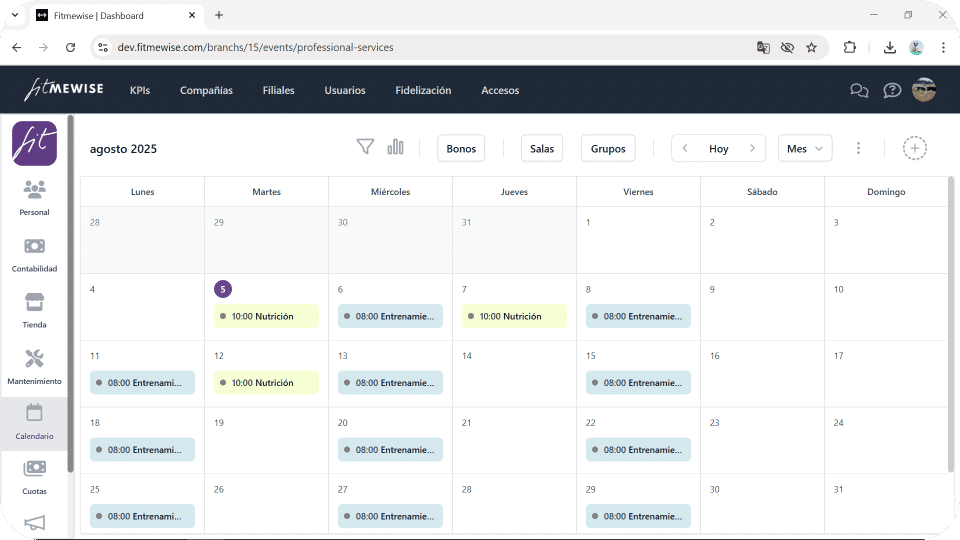Open the 10:00 Nutrición event on August 5
The width and height of the screenshot is (960, 540).
pos(266,316)
